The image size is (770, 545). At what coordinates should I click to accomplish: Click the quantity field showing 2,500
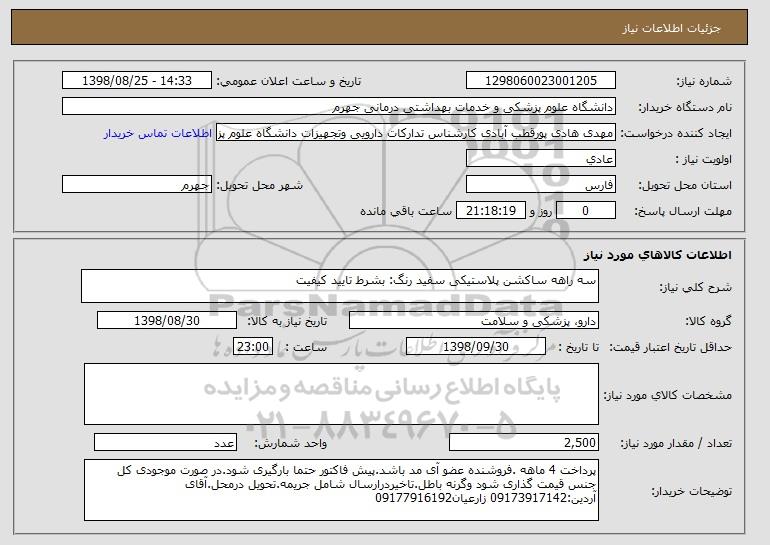[524, 442]
